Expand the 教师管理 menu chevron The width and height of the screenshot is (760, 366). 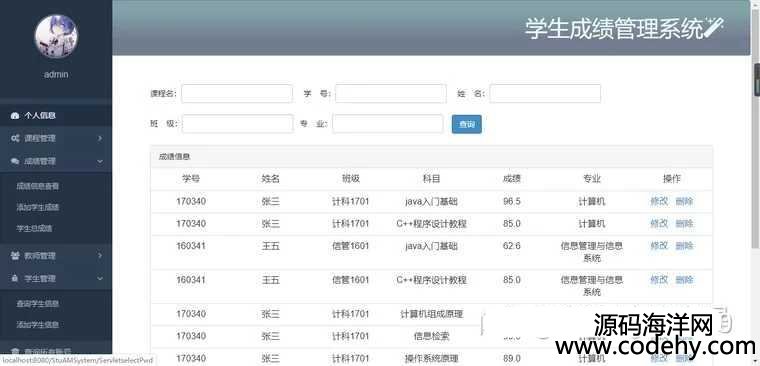pyautogui.click(x=100, y=255)
